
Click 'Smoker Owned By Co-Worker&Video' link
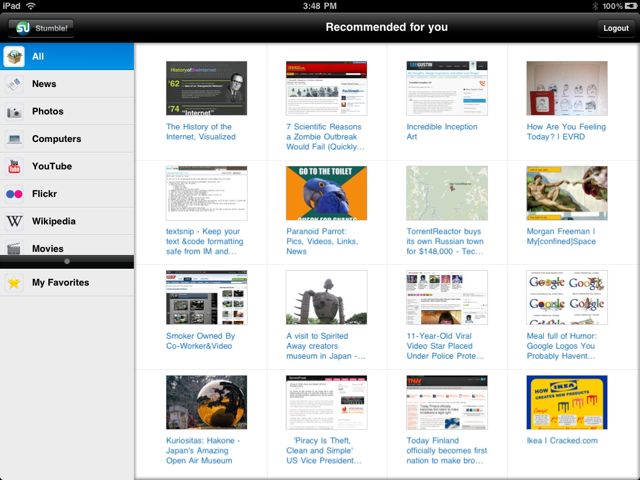pyautogui.click(x=200, y=341)
